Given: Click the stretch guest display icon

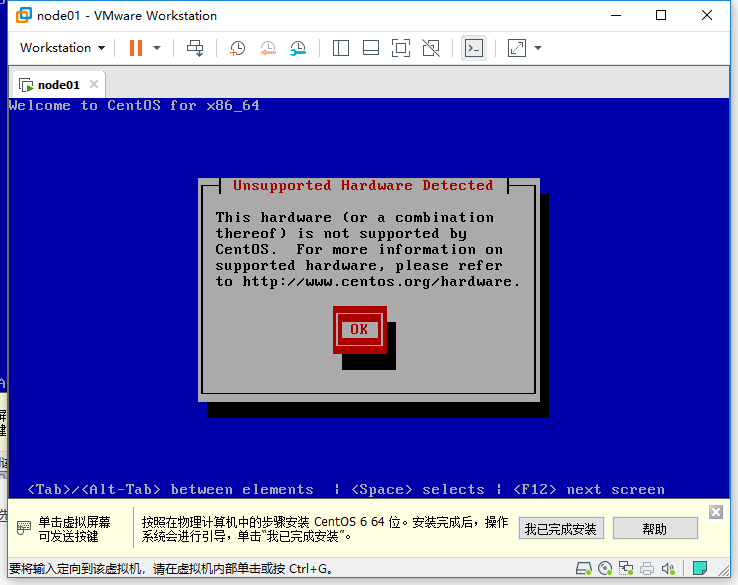Looking at the screenshot, I should click(x=517, y=48).
